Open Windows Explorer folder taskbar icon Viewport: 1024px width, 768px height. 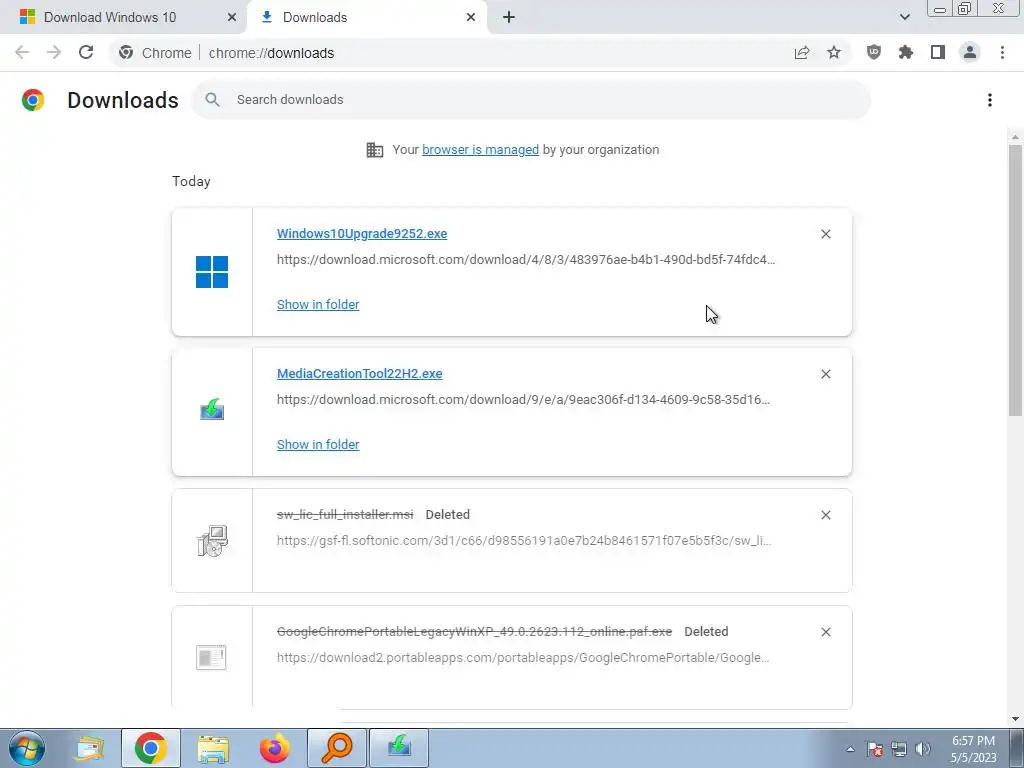(213, 748)
